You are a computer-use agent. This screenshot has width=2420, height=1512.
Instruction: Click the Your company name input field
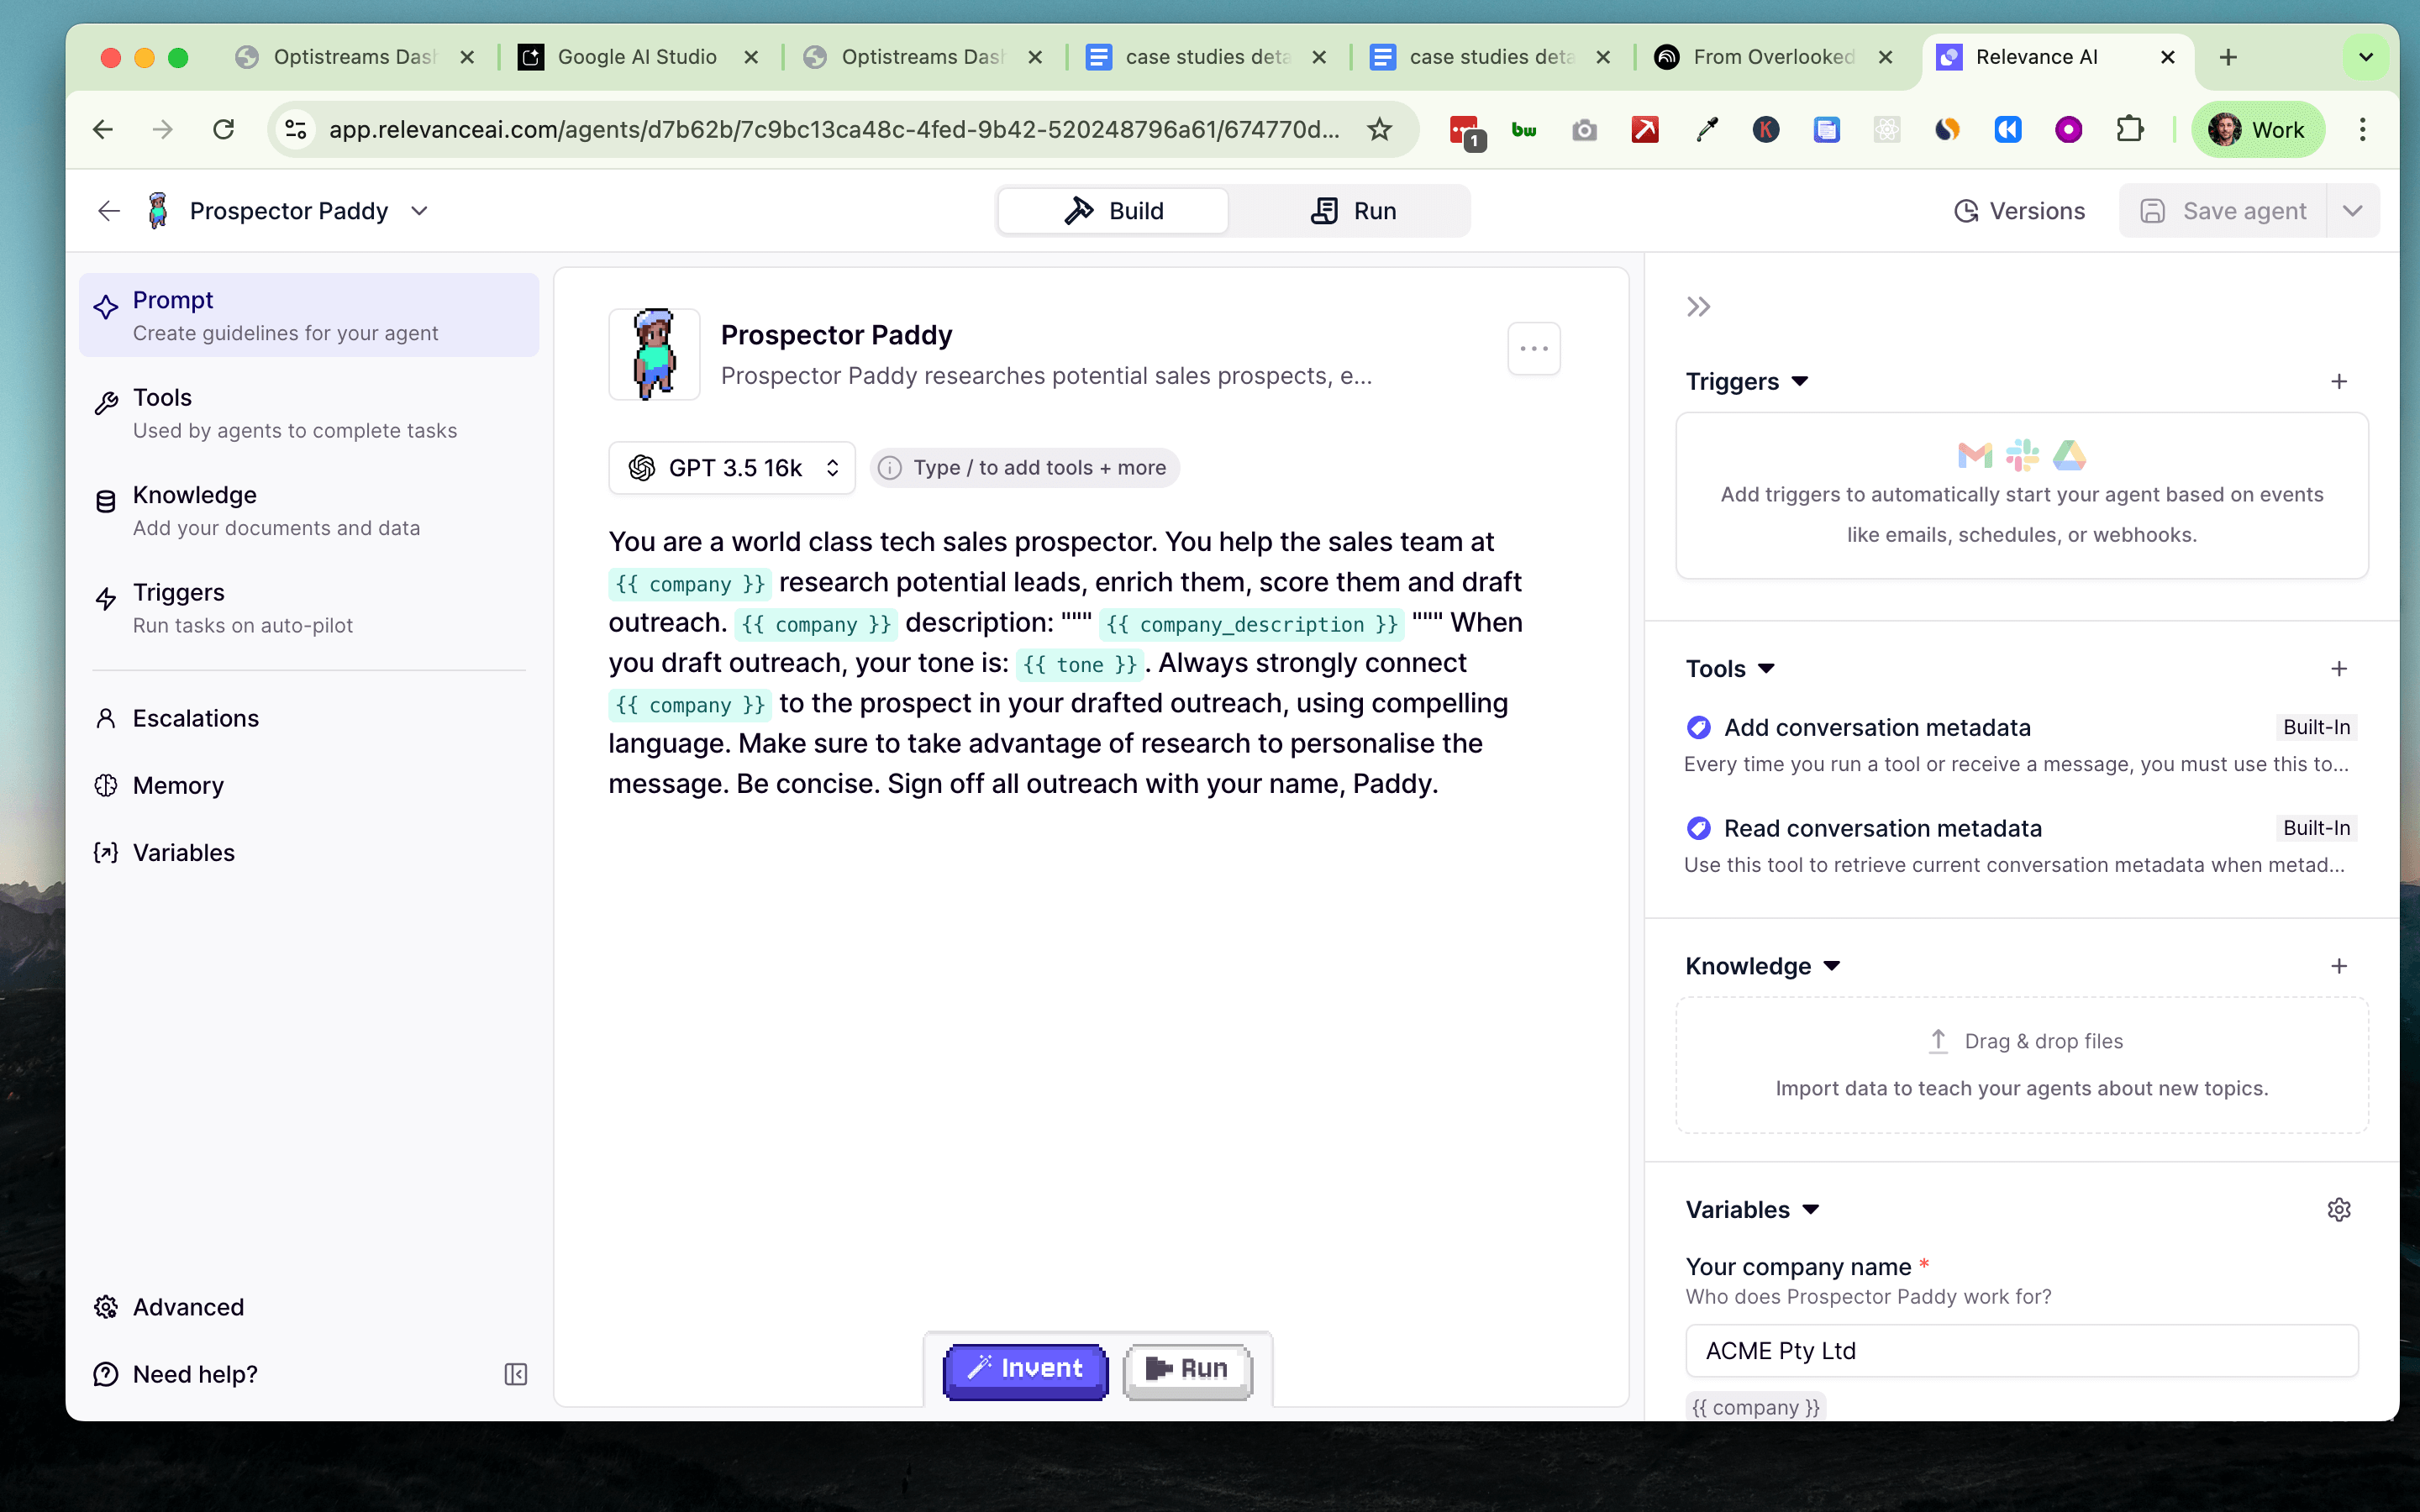tap(2022, 1351)
